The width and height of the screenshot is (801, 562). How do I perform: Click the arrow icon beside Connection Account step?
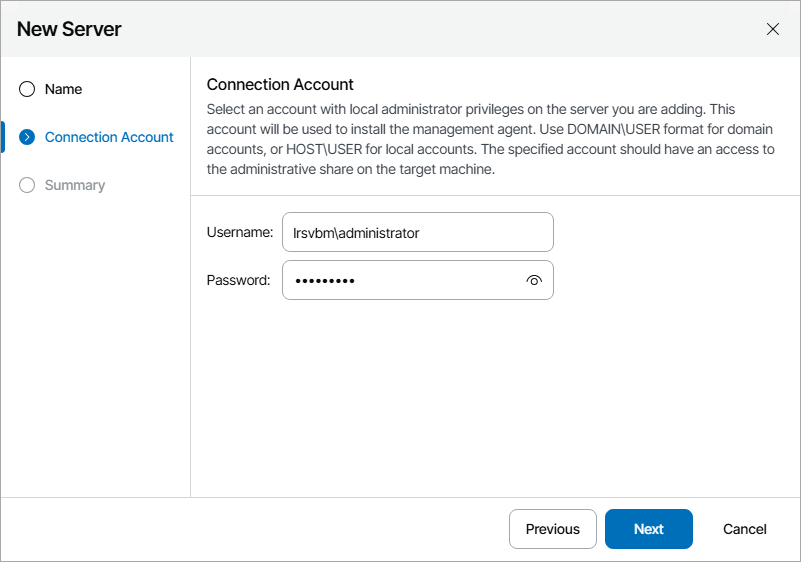(x=27, y=137)
